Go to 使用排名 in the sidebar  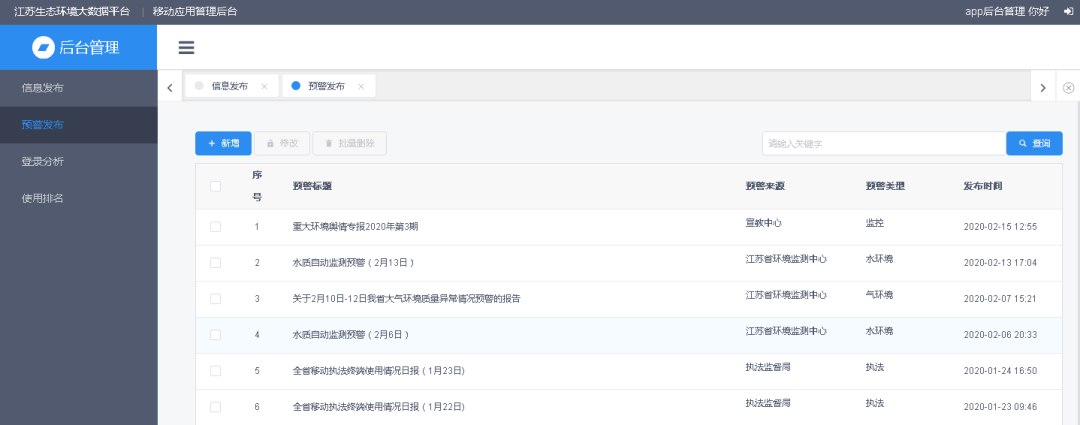pos(43,198)
